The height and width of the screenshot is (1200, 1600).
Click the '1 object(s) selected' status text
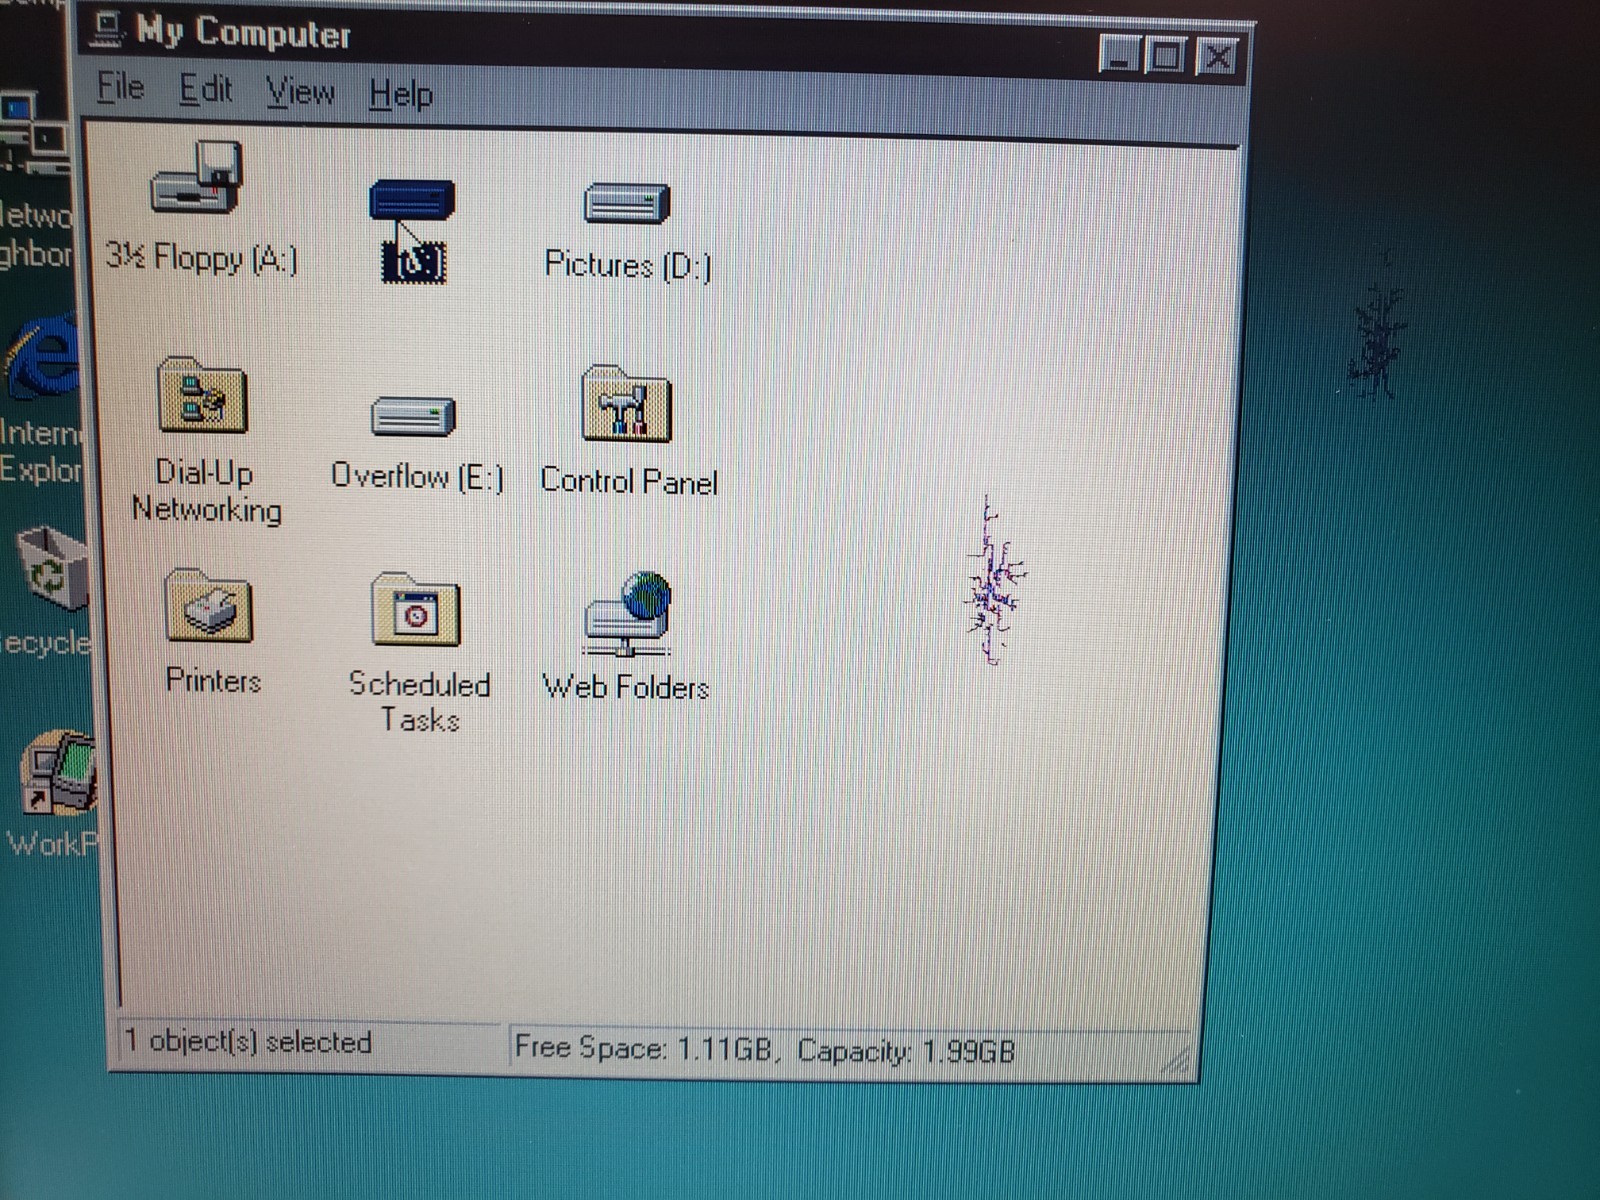tap(248, 1042)
